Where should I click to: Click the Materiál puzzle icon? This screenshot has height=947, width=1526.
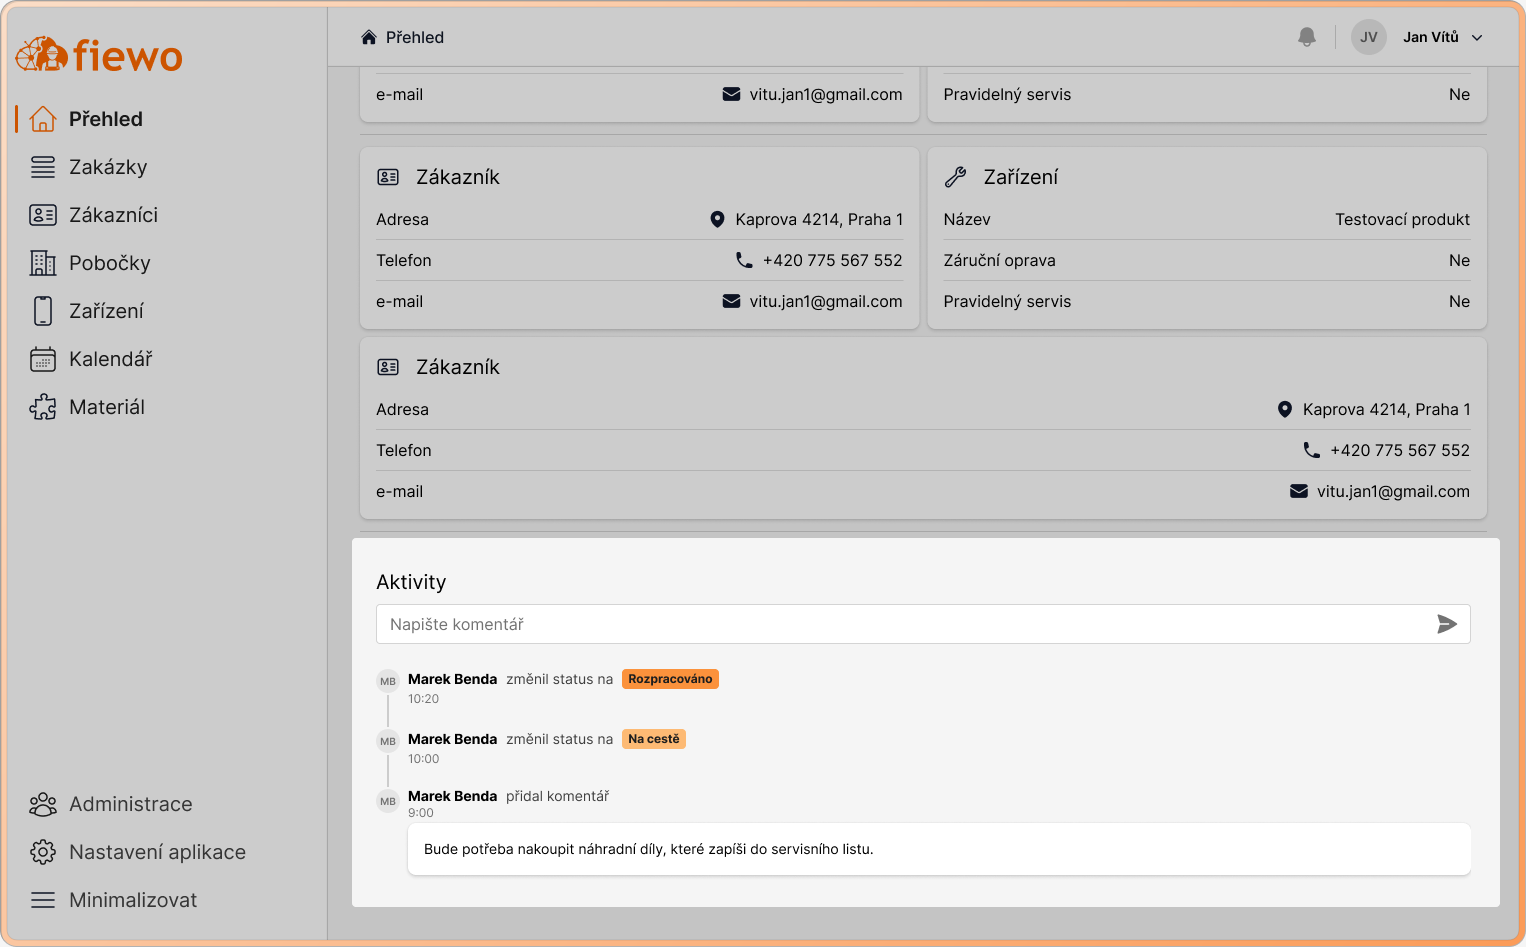click(x=43, y=407)
